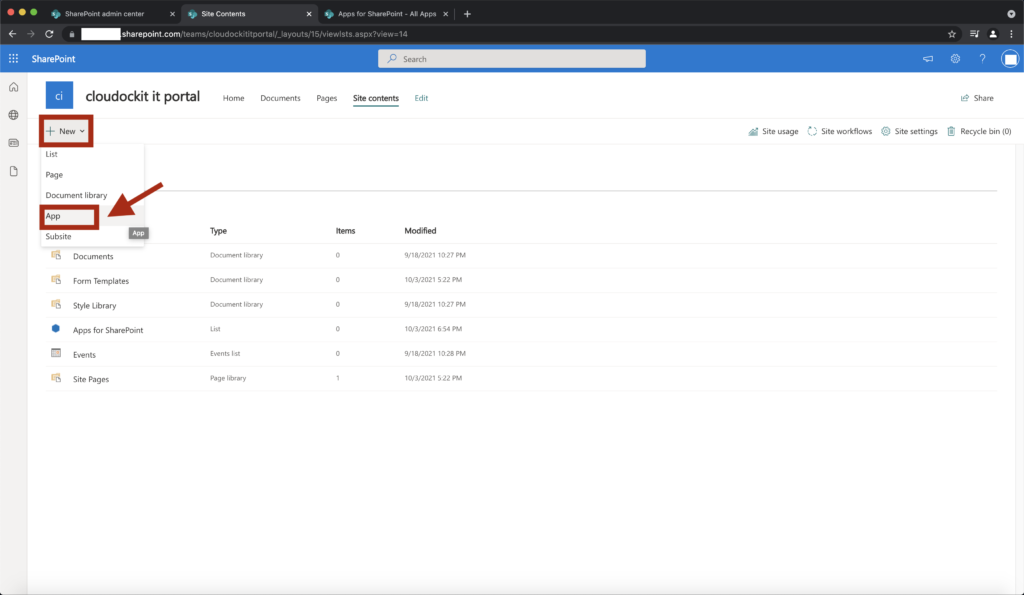The image size is (1024, 595).
Task: Click the page icon in the left sidebar
Action: (x=14, y=171)
